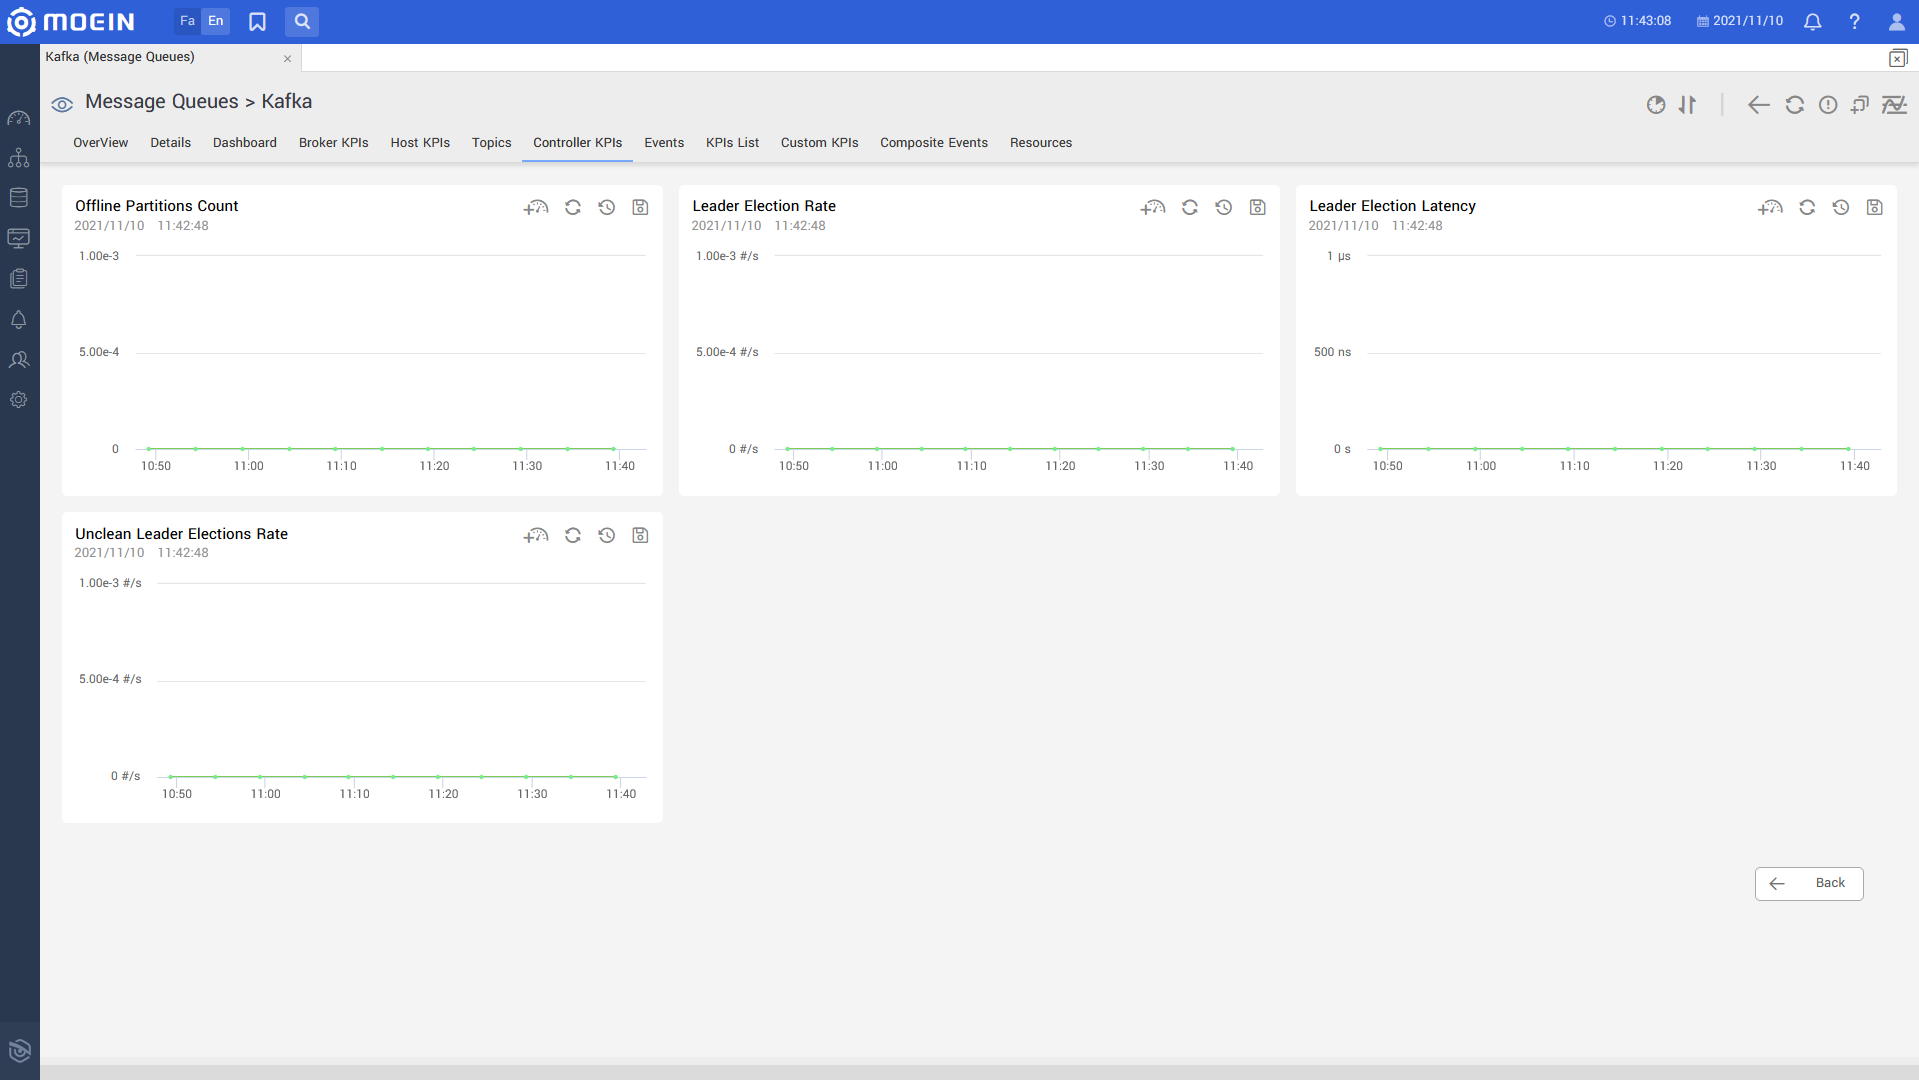Open the topology hierarchy sidebar icon
Screen dimensions: 1919x1080
19,158
